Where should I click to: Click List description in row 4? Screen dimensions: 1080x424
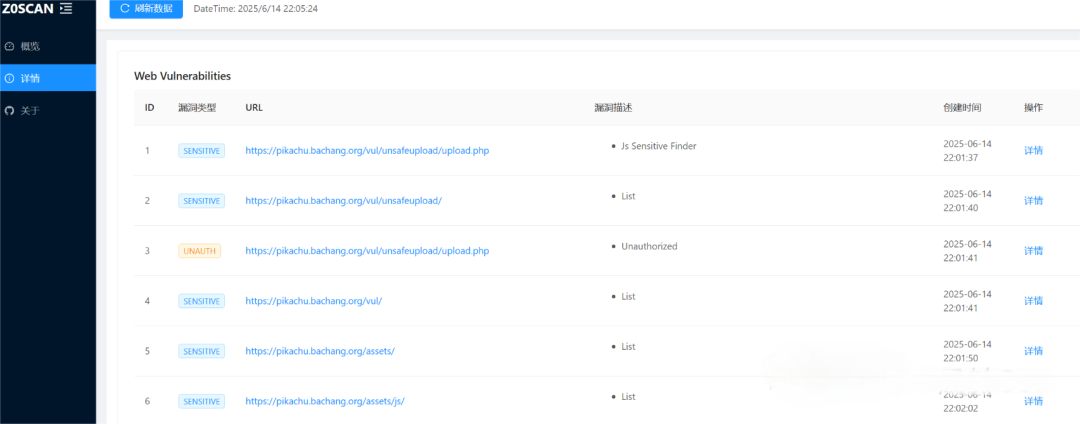tap(627, 297)
